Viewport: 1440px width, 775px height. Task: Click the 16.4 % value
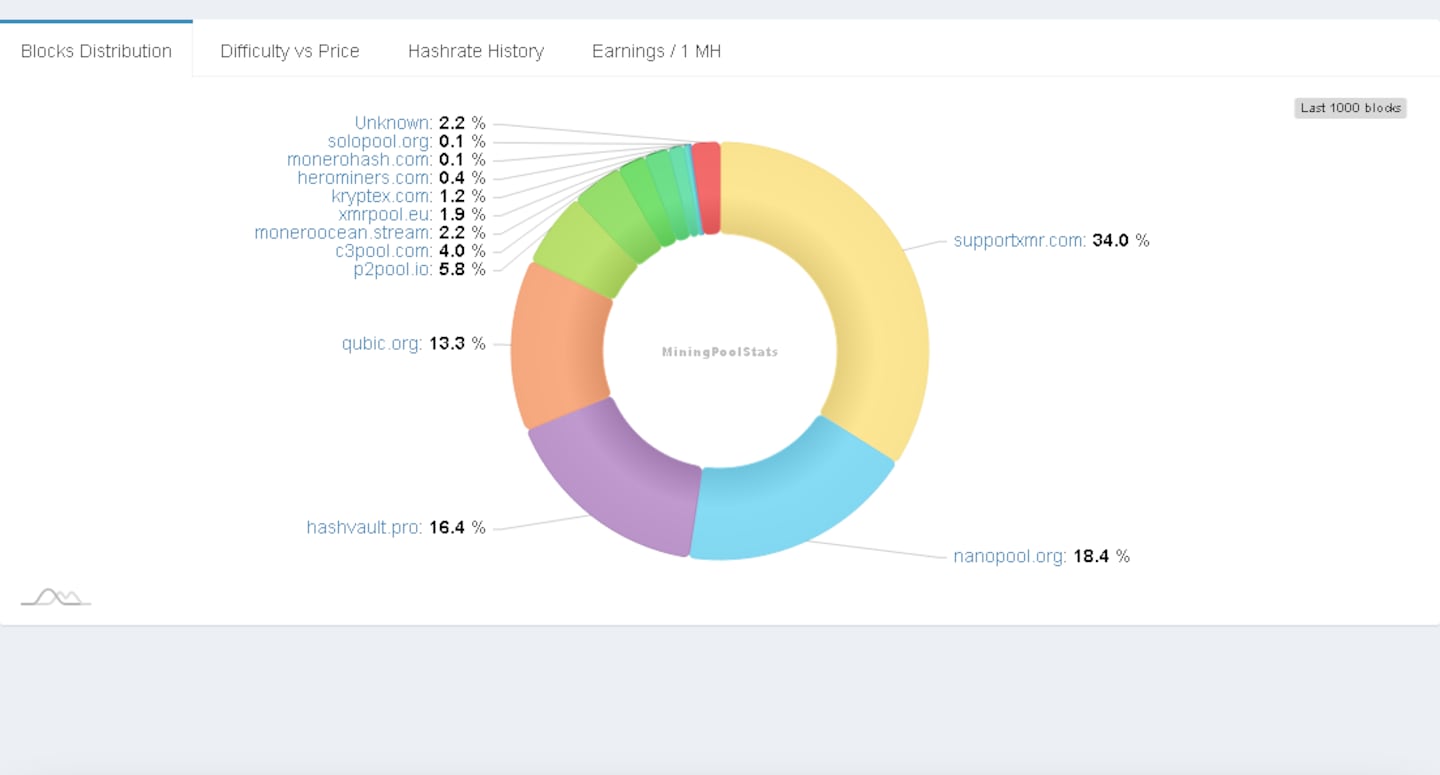(457, 527)
